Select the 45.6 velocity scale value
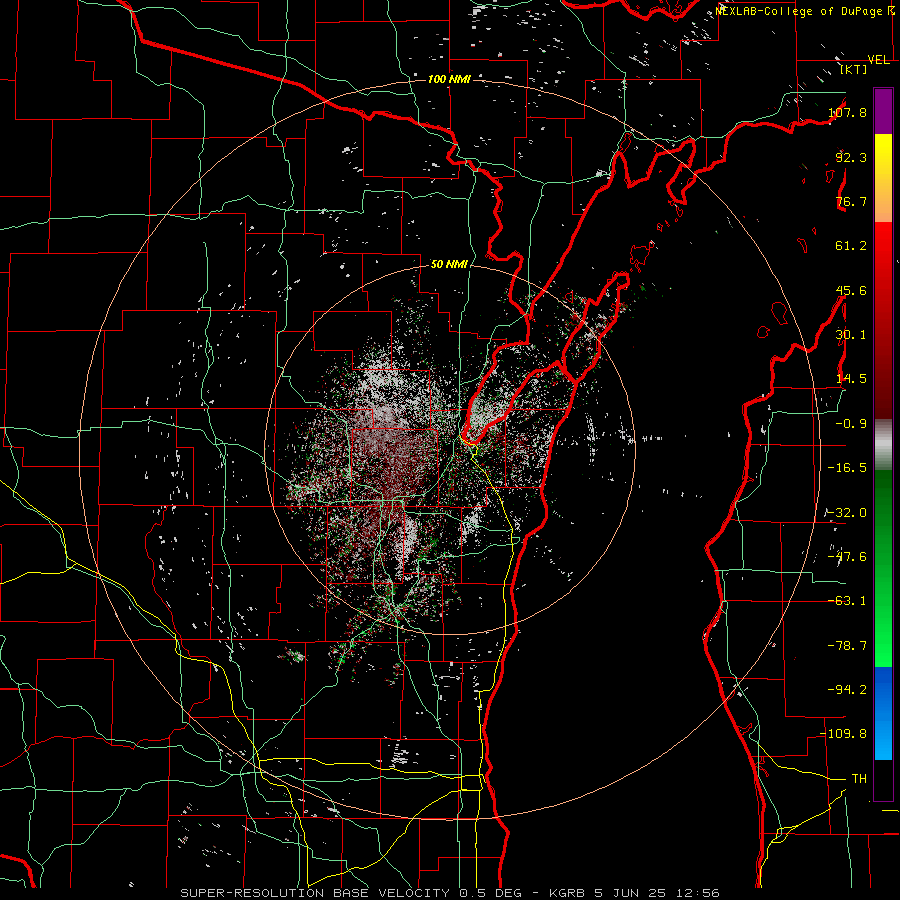 click(851, 290)
